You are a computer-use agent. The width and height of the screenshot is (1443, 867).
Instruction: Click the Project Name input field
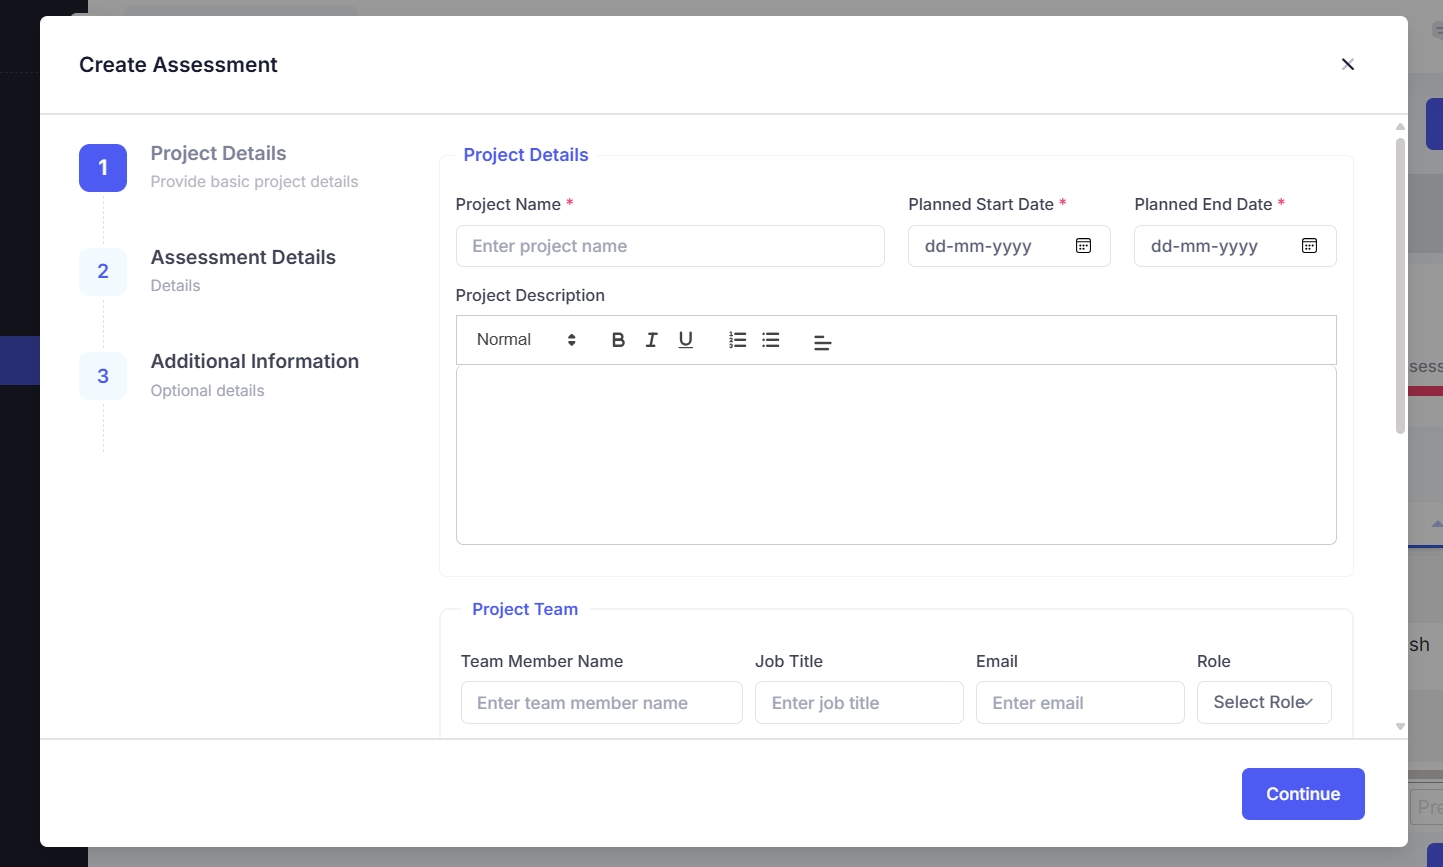pyautogui.click(x=669, y=246)
